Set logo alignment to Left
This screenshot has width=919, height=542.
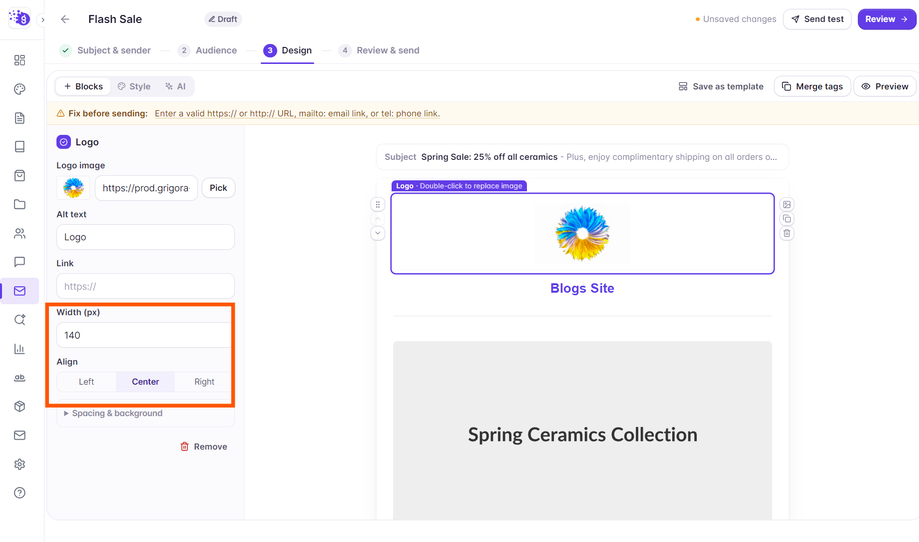tap(86, 381)
